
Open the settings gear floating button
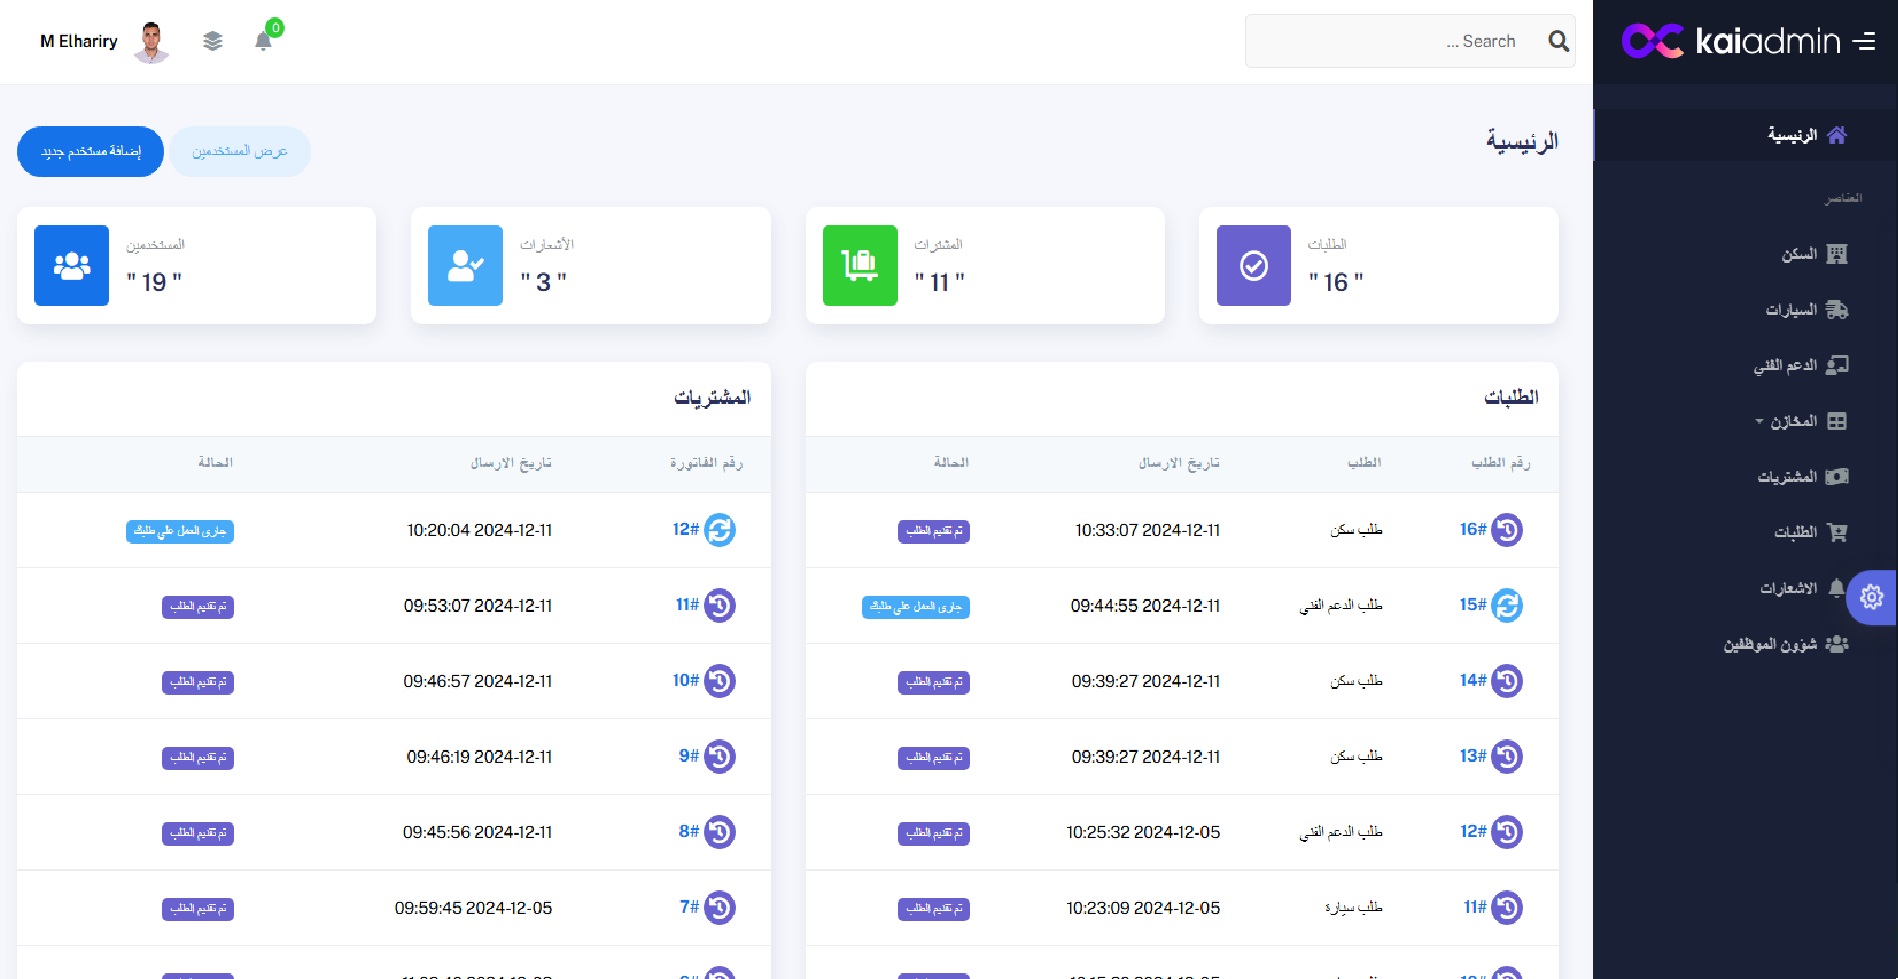pyautogui.click(x=1871, y=597)
